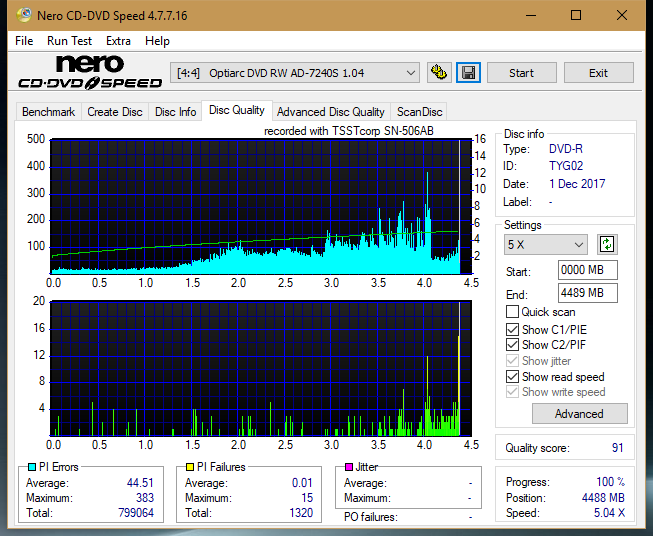
Task: Uncheck Show C2/PIF option
Action: [512, 344]
